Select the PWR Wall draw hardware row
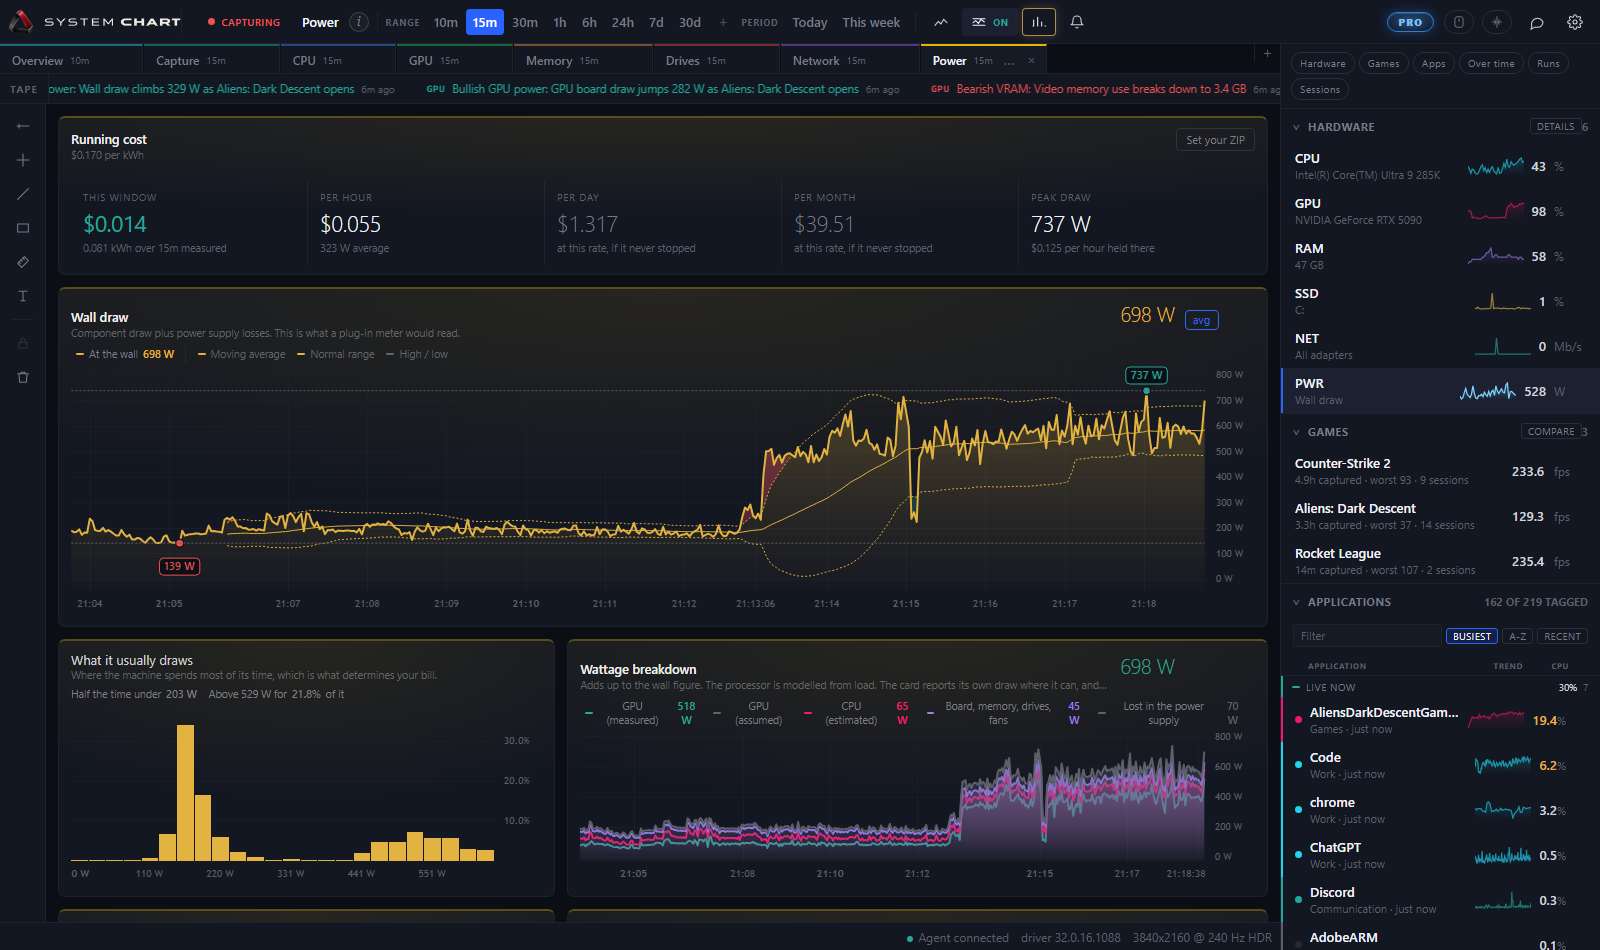Viewport: 1600px width, 950px height. point(1440,392)
